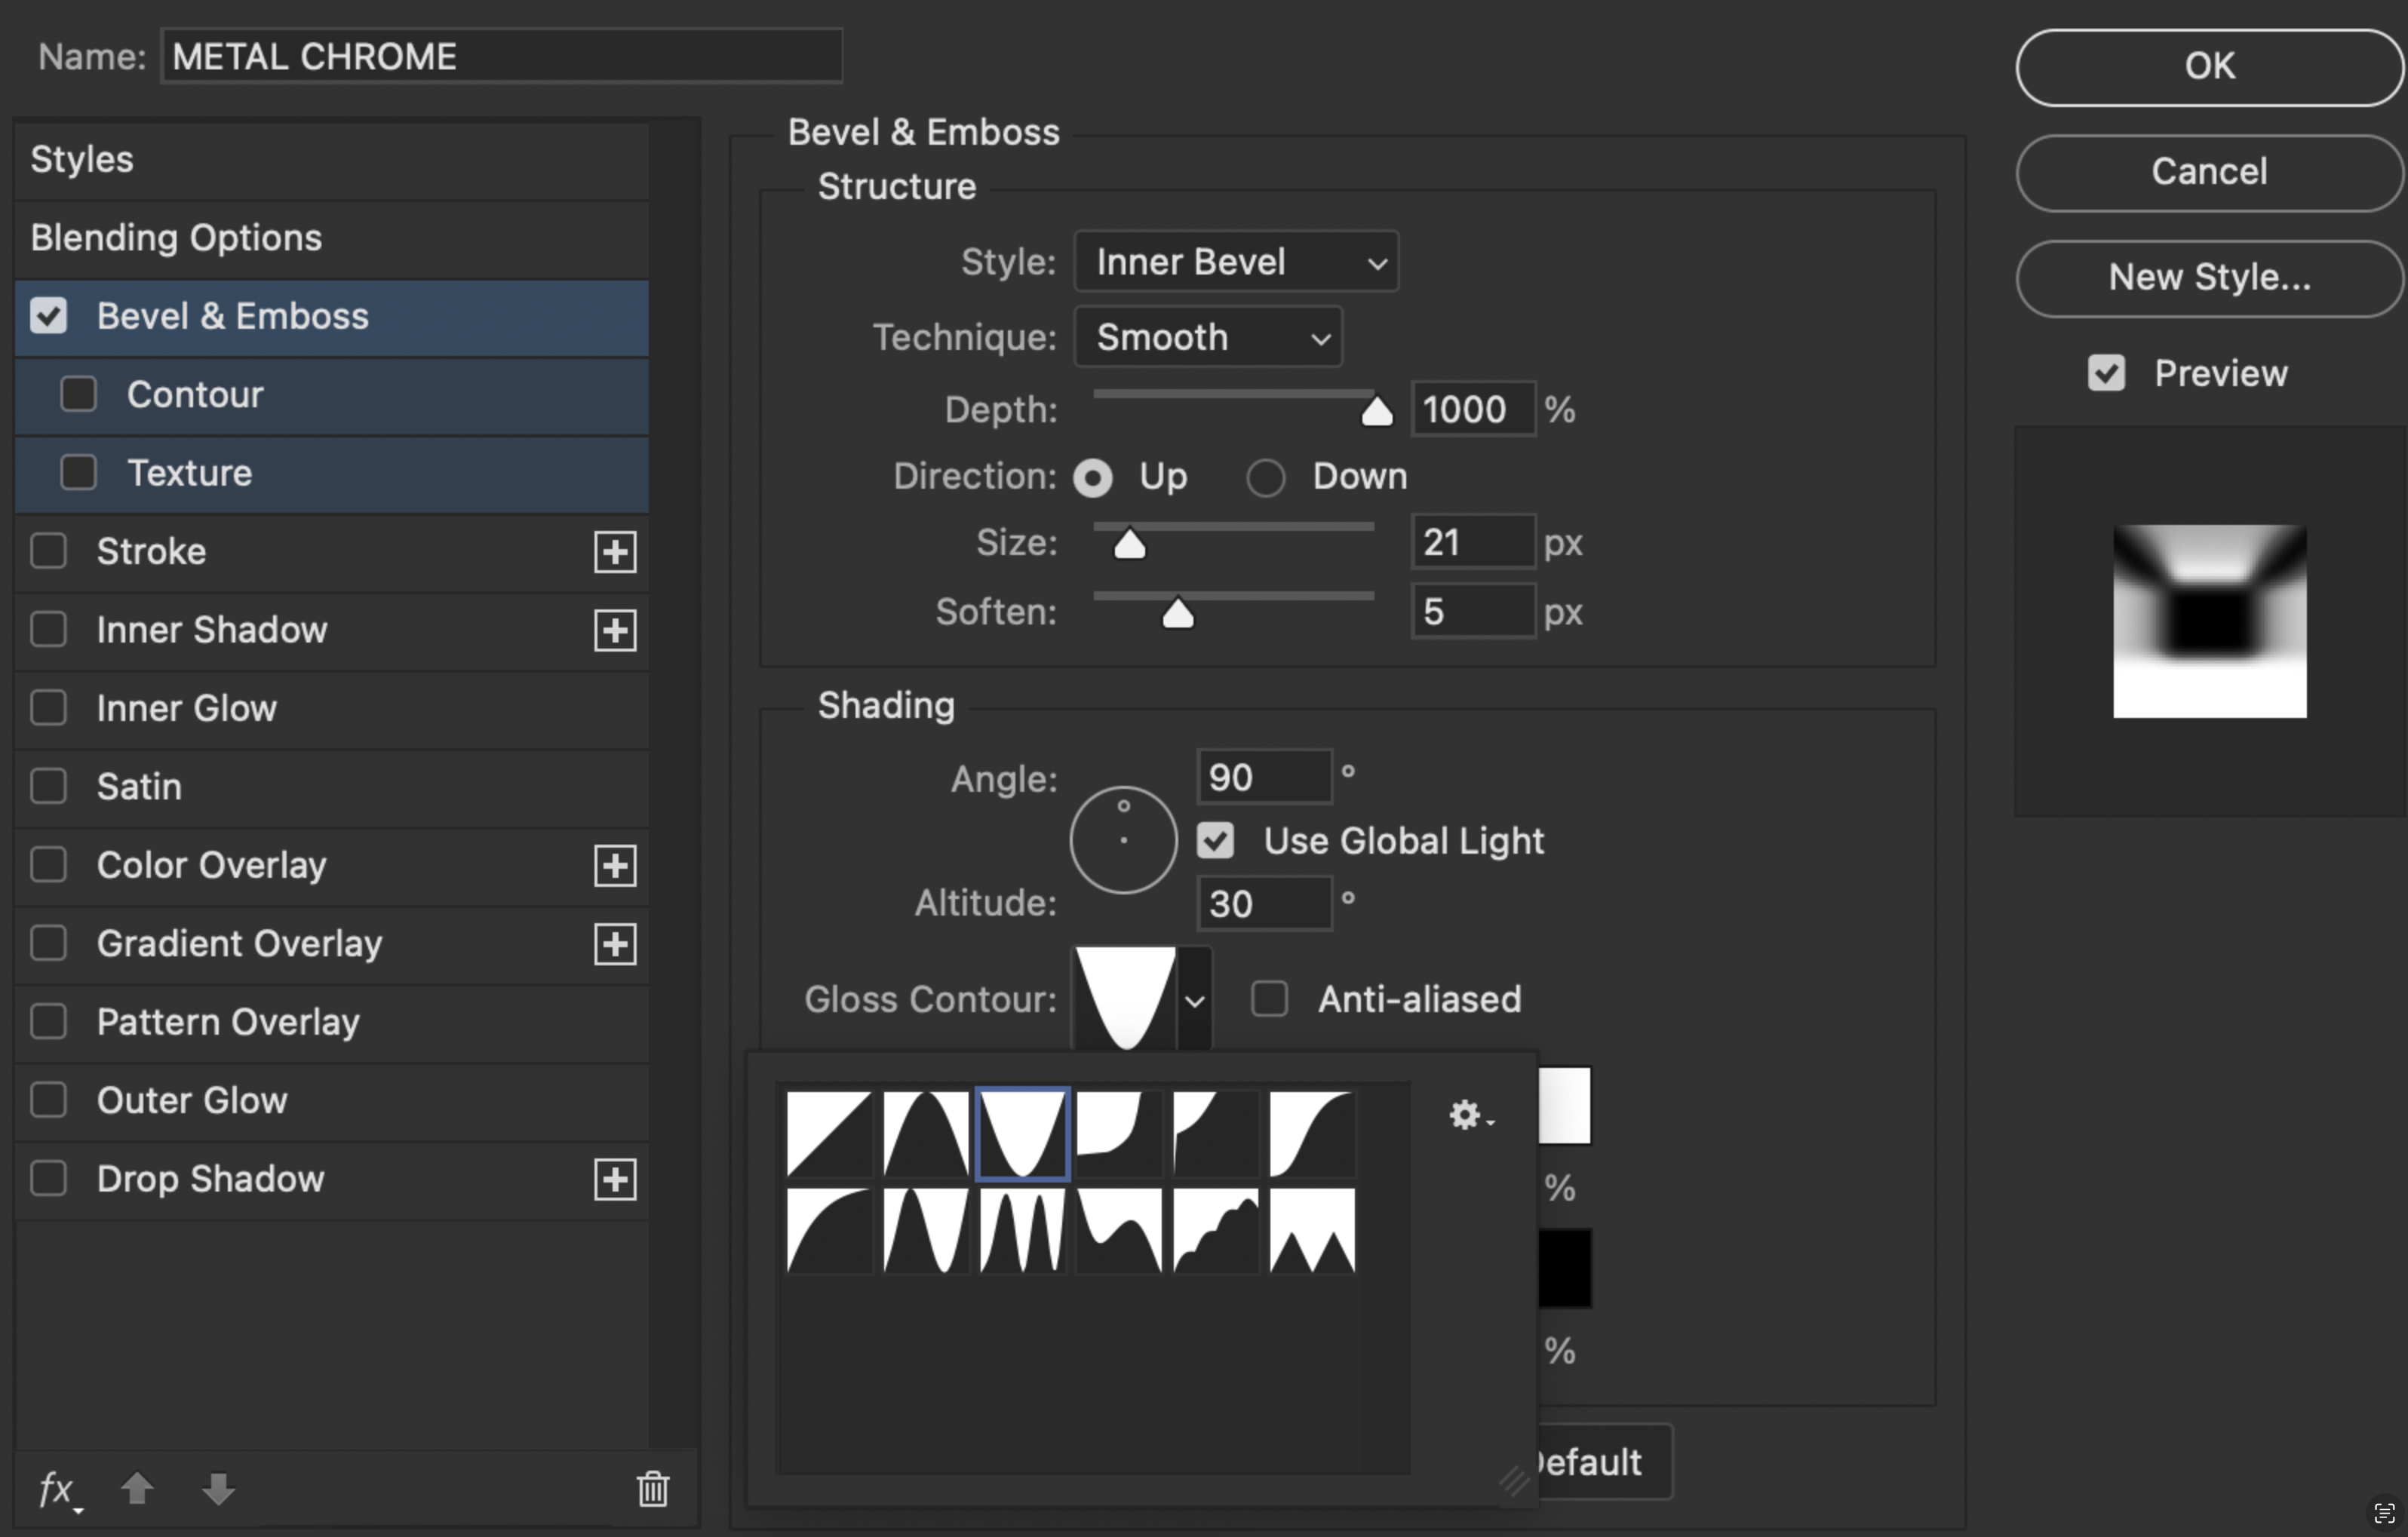Select the Gradient Overlay effect entry
2408x1537 pixels.
239,944
